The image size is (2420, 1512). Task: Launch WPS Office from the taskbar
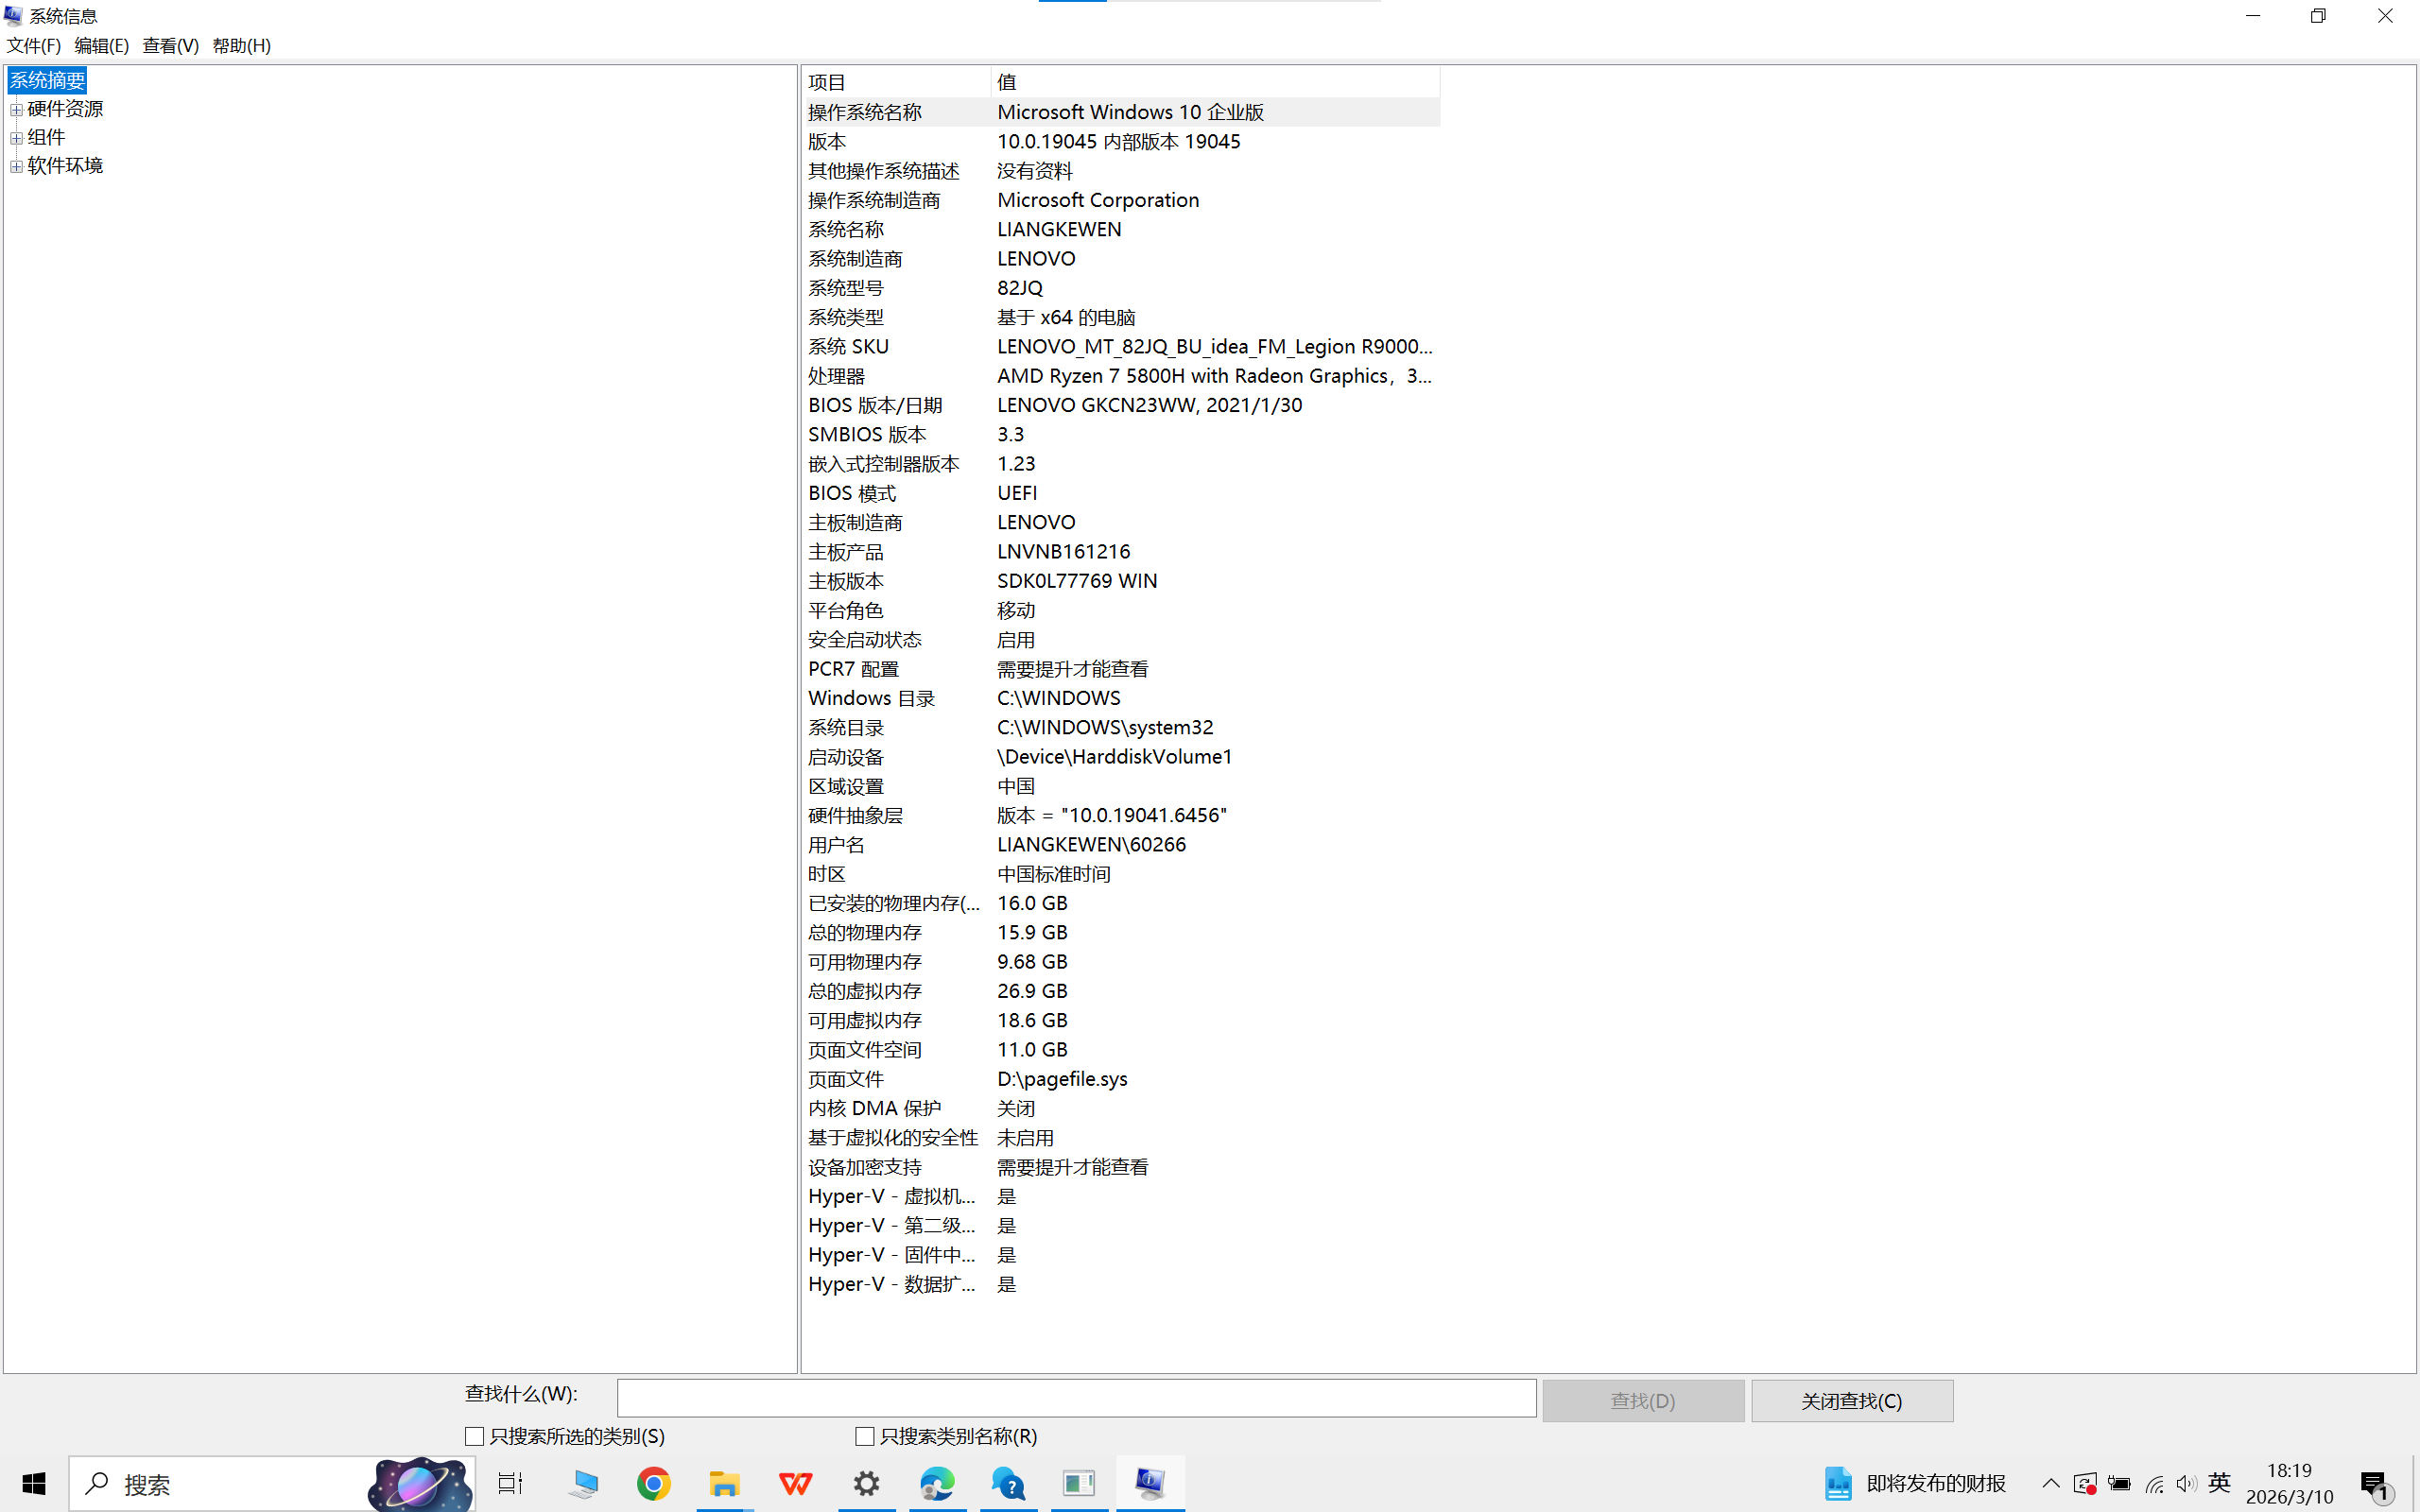point(796,1484)
